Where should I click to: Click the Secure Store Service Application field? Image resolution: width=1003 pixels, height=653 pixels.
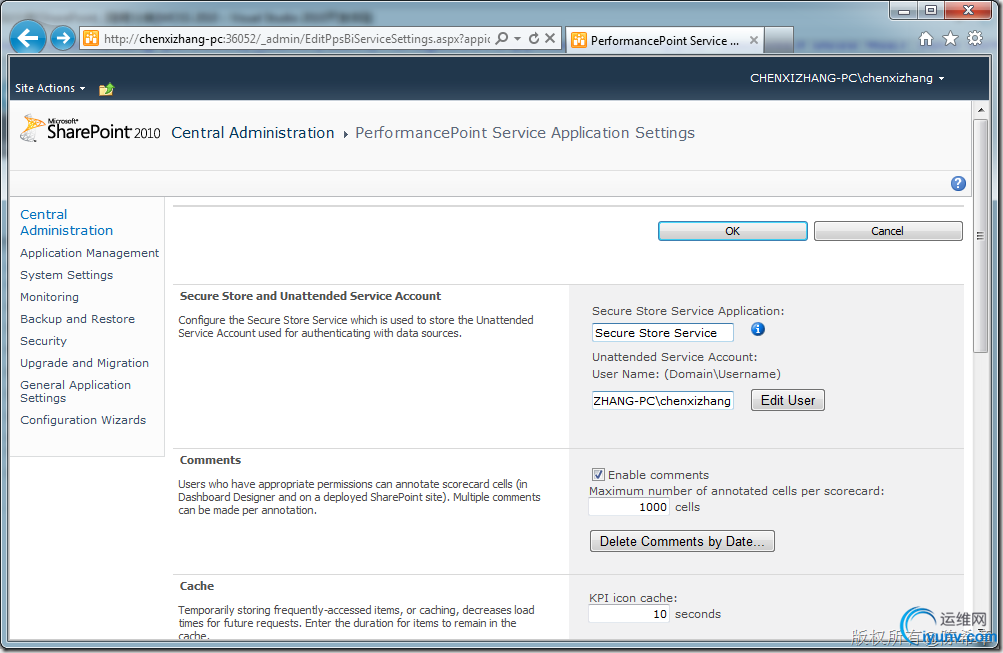(662, 333)
